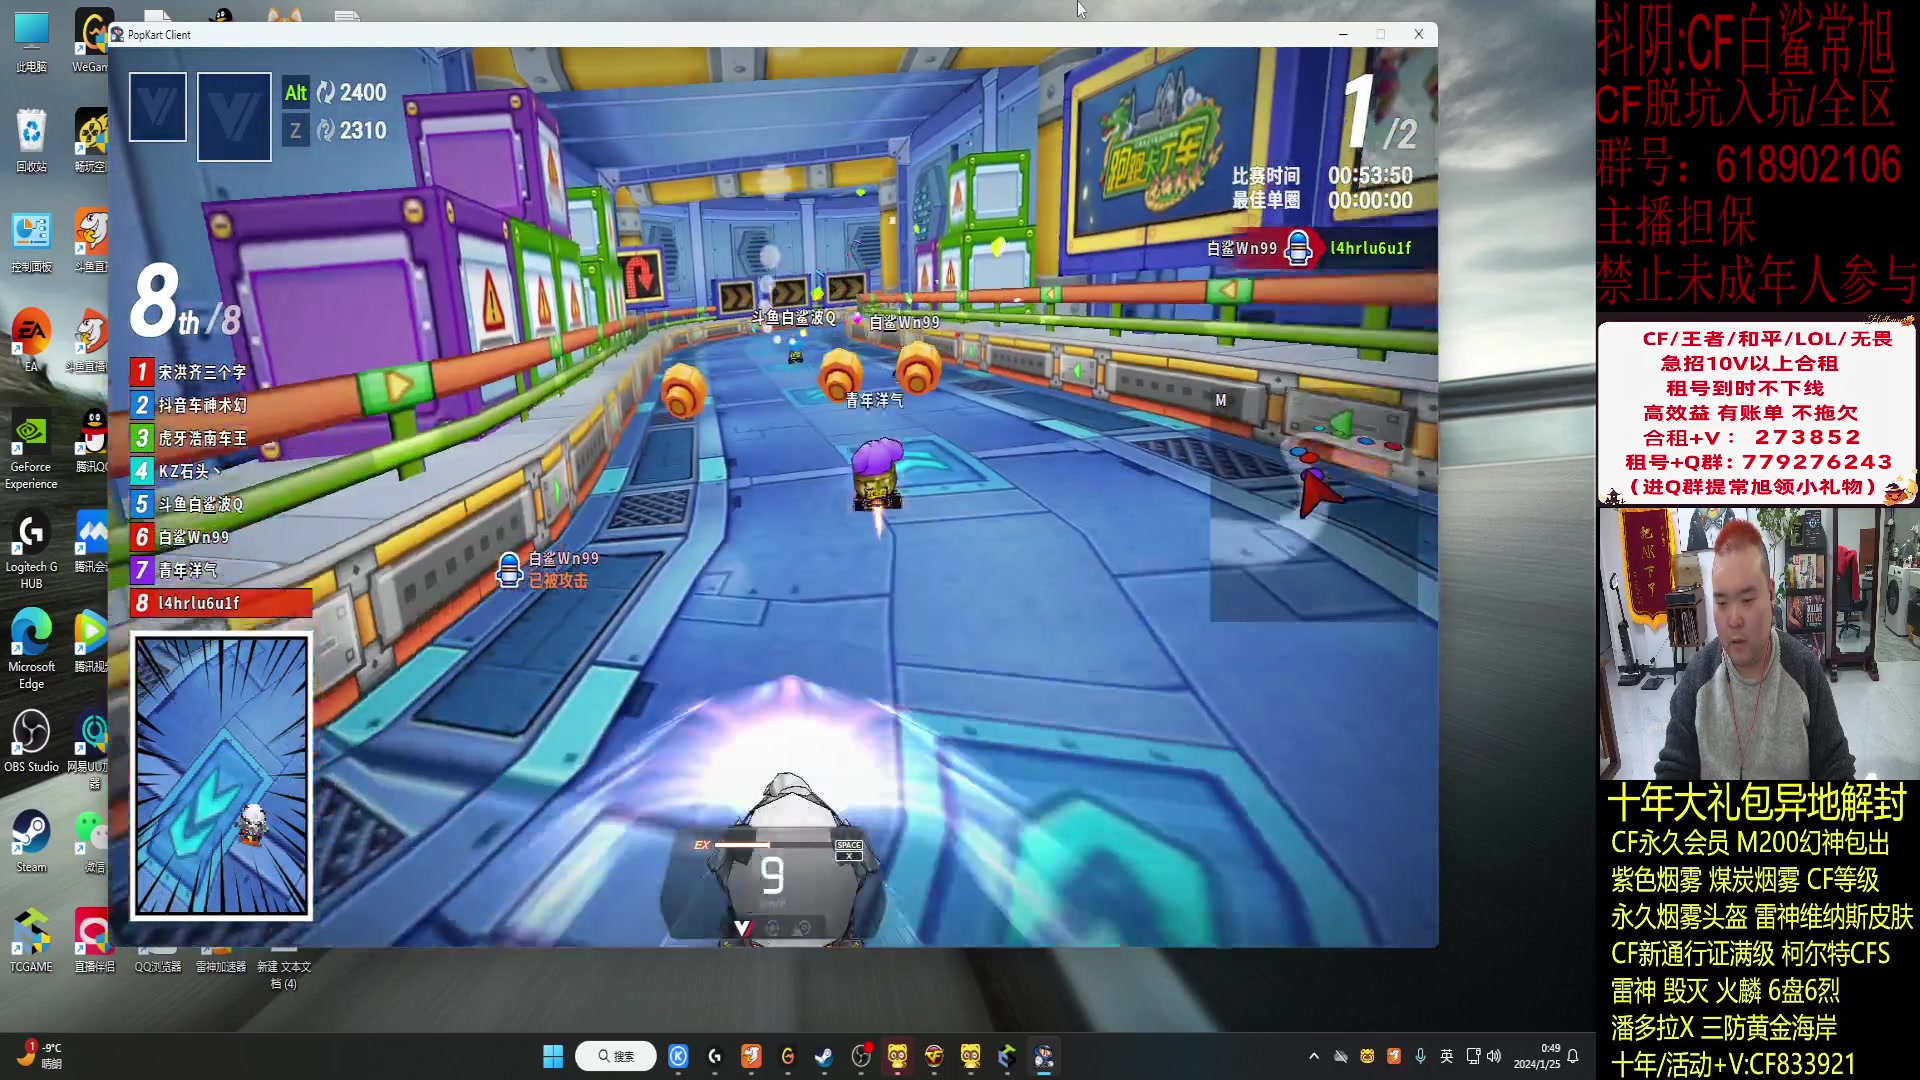Toggle the microphone tray icon
This screenshot has width=1920, height=1080.
pos(1420,1056)
